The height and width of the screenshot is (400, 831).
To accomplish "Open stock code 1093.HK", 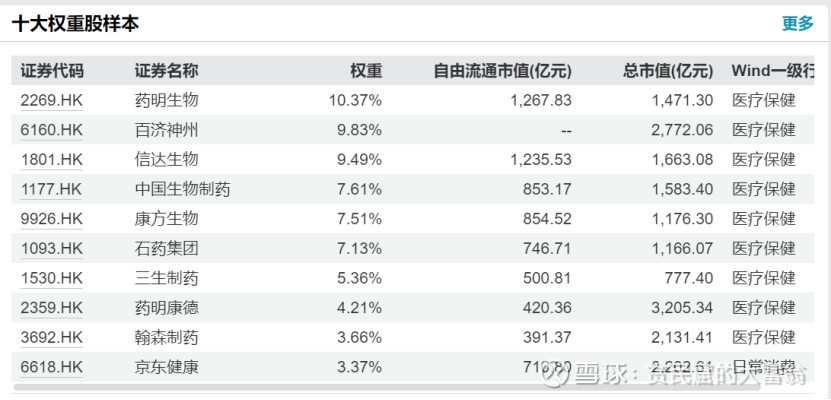I will tap(51, 248).
